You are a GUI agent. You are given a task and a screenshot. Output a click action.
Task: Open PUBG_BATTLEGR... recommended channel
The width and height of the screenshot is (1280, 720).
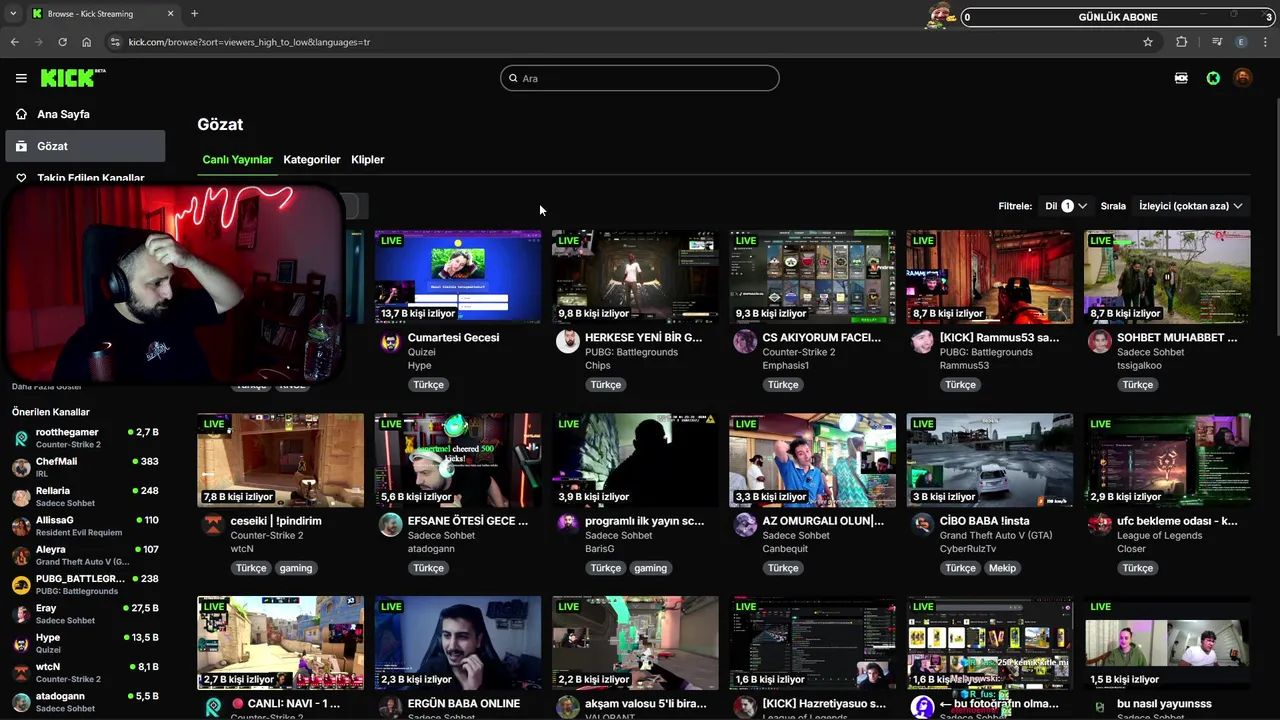coord(85,584)
